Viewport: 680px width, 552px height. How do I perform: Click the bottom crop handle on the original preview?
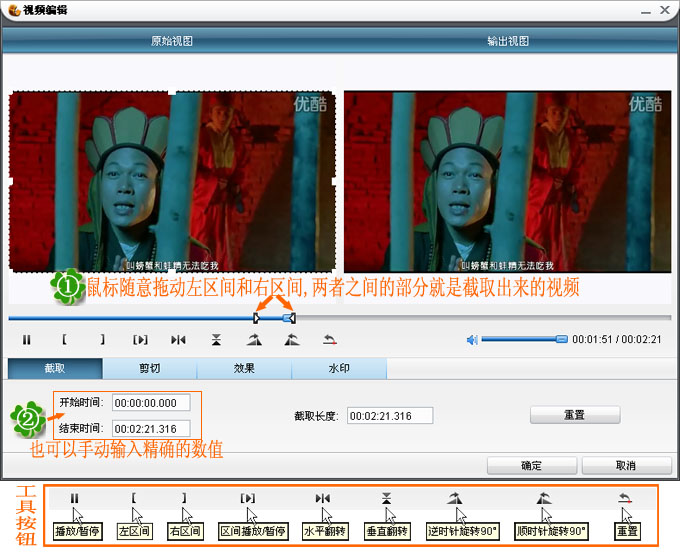point(172,272)
